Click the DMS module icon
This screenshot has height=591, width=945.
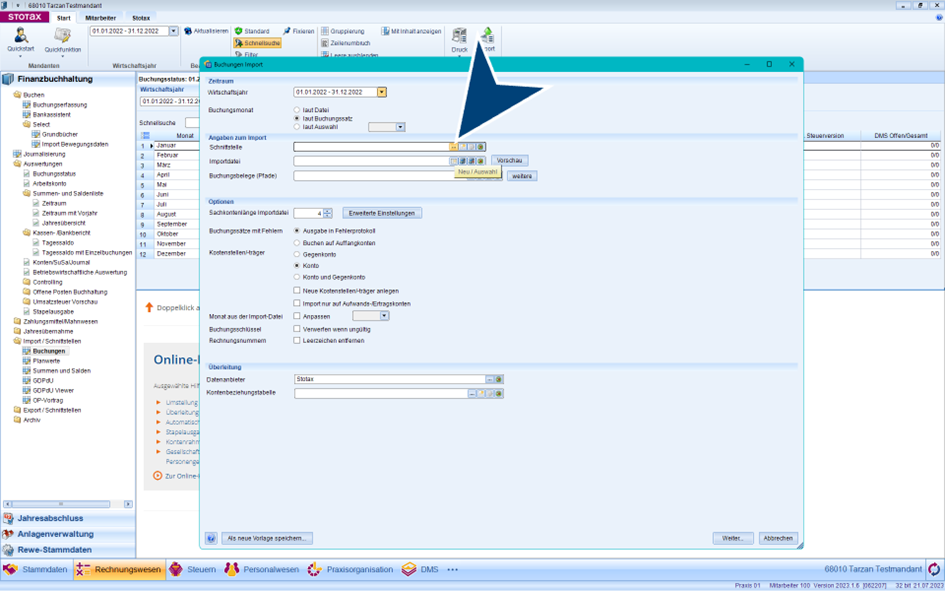click(x=409, y=569)
